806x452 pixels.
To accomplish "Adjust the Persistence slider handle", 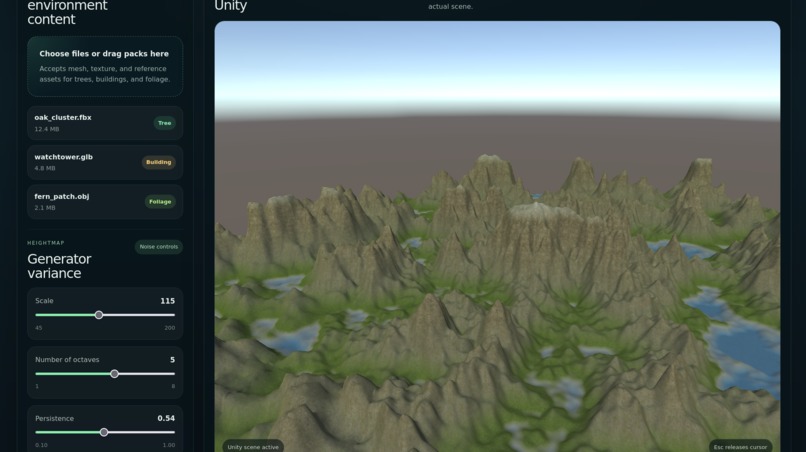I will coord(104,432).
